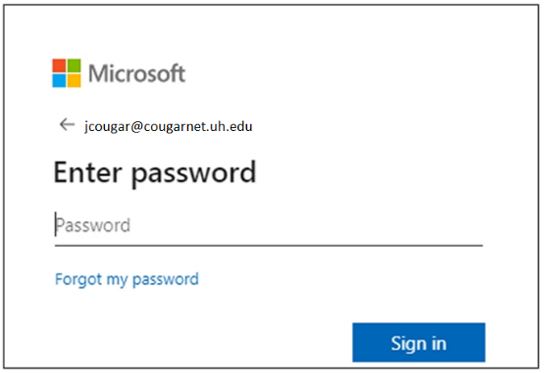Click the Password placeholder text

click(93, 225)
